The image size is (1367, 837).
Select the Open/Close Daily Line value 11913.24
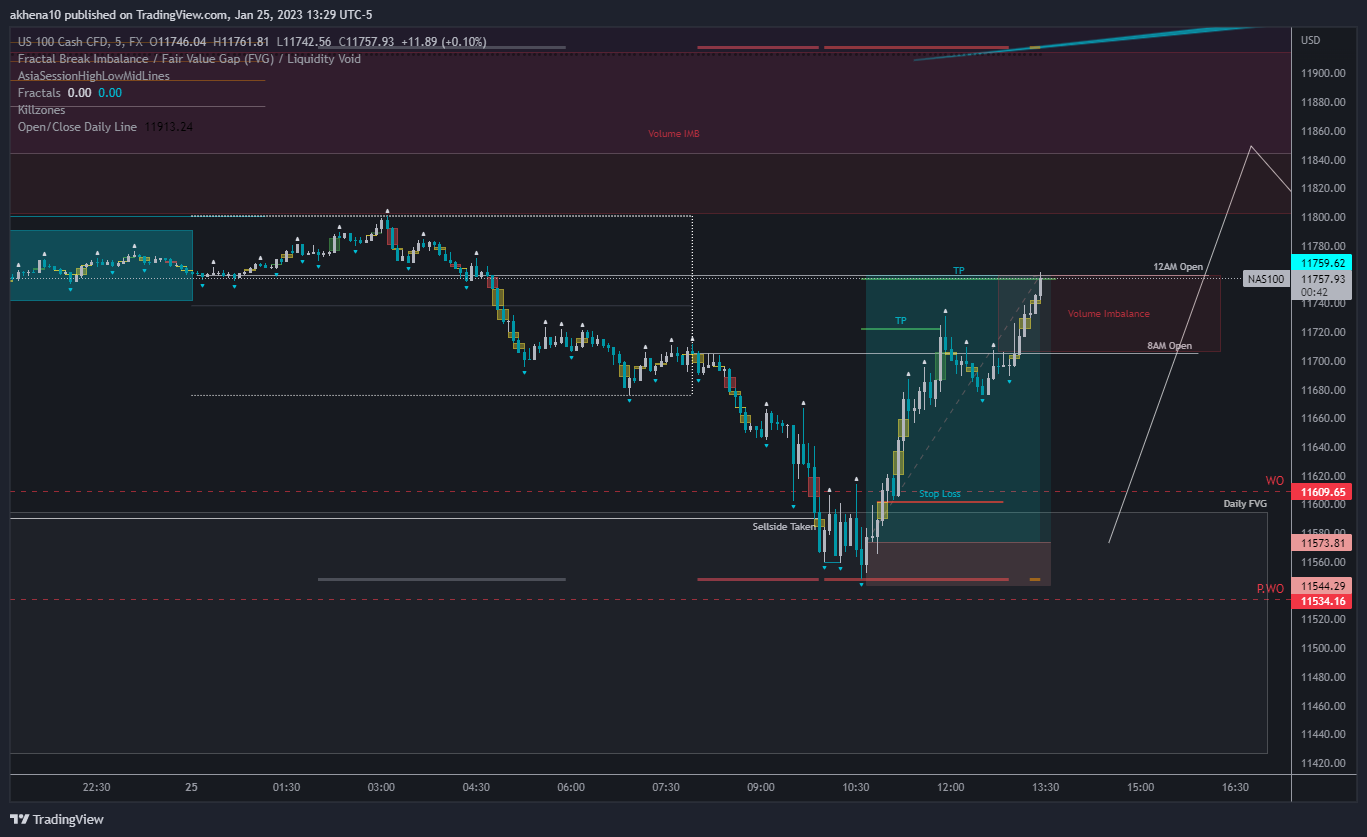(168, 127)
